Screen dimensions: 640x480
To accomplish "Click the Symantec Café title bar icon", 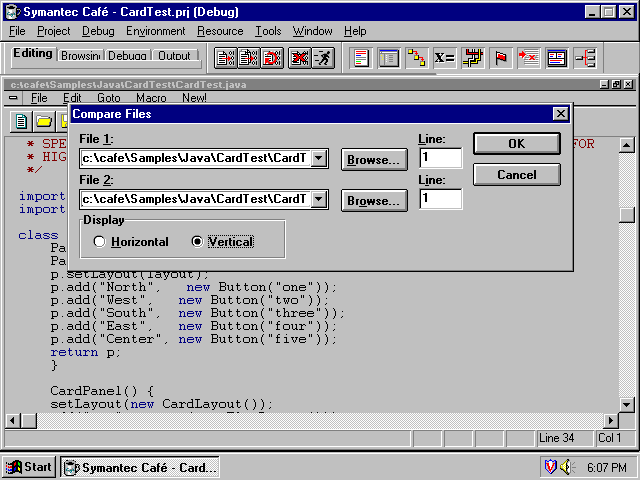I will click(13, 12).
